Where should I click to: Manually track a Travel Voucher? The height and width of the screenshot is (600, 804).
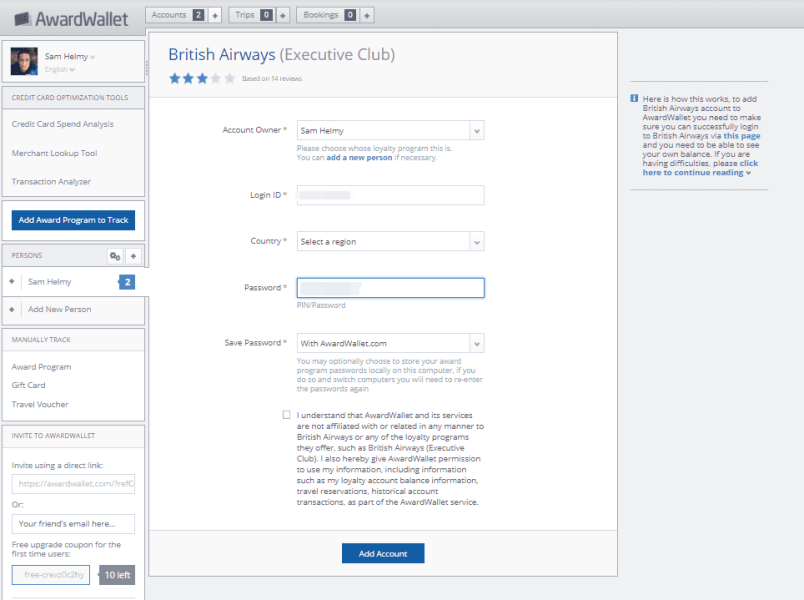(40, 405)
